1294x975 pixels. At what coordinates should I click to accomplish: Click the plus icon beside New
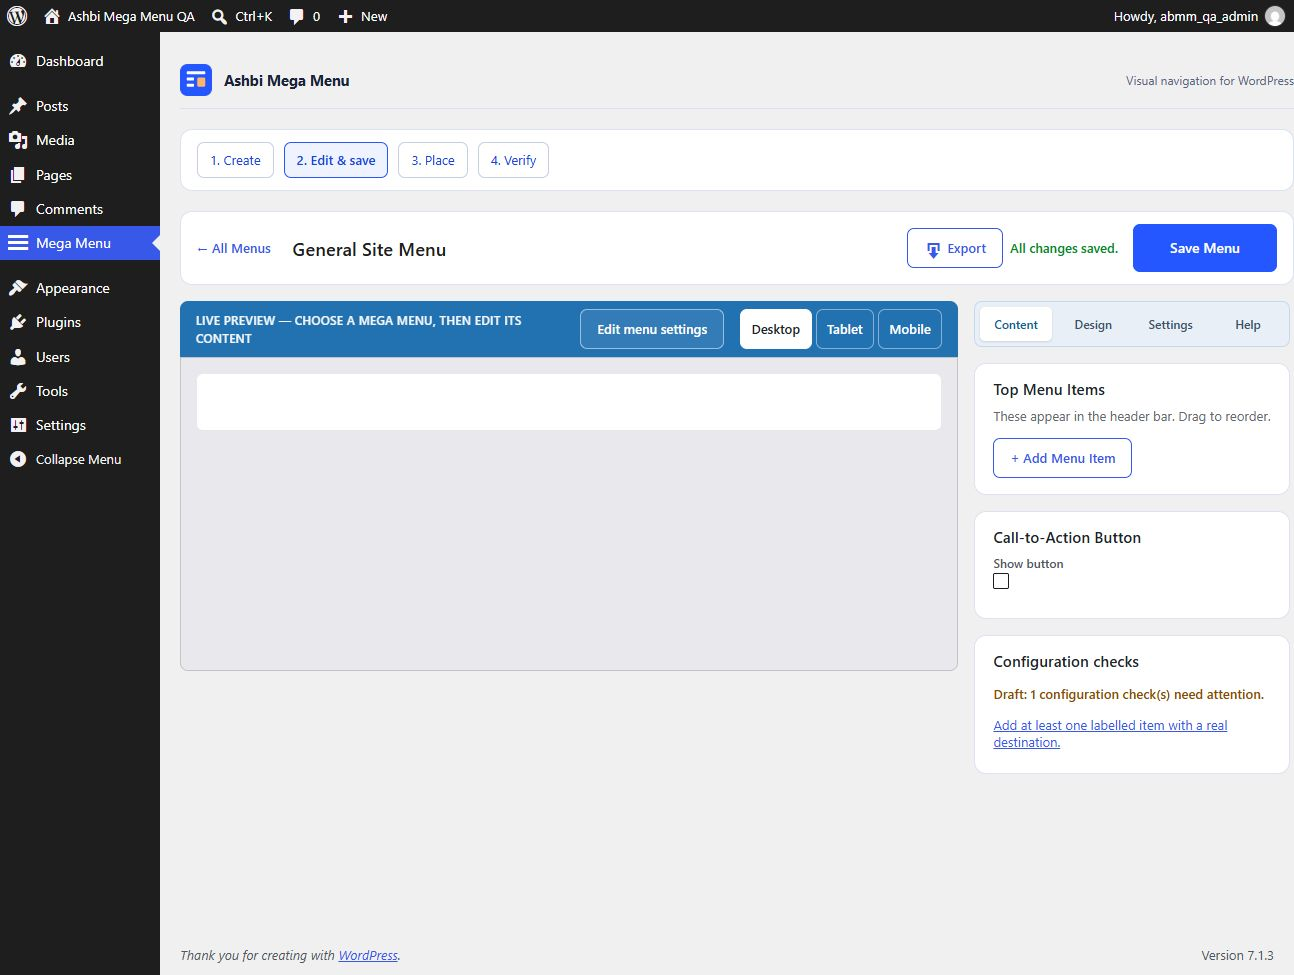[345, 16]
